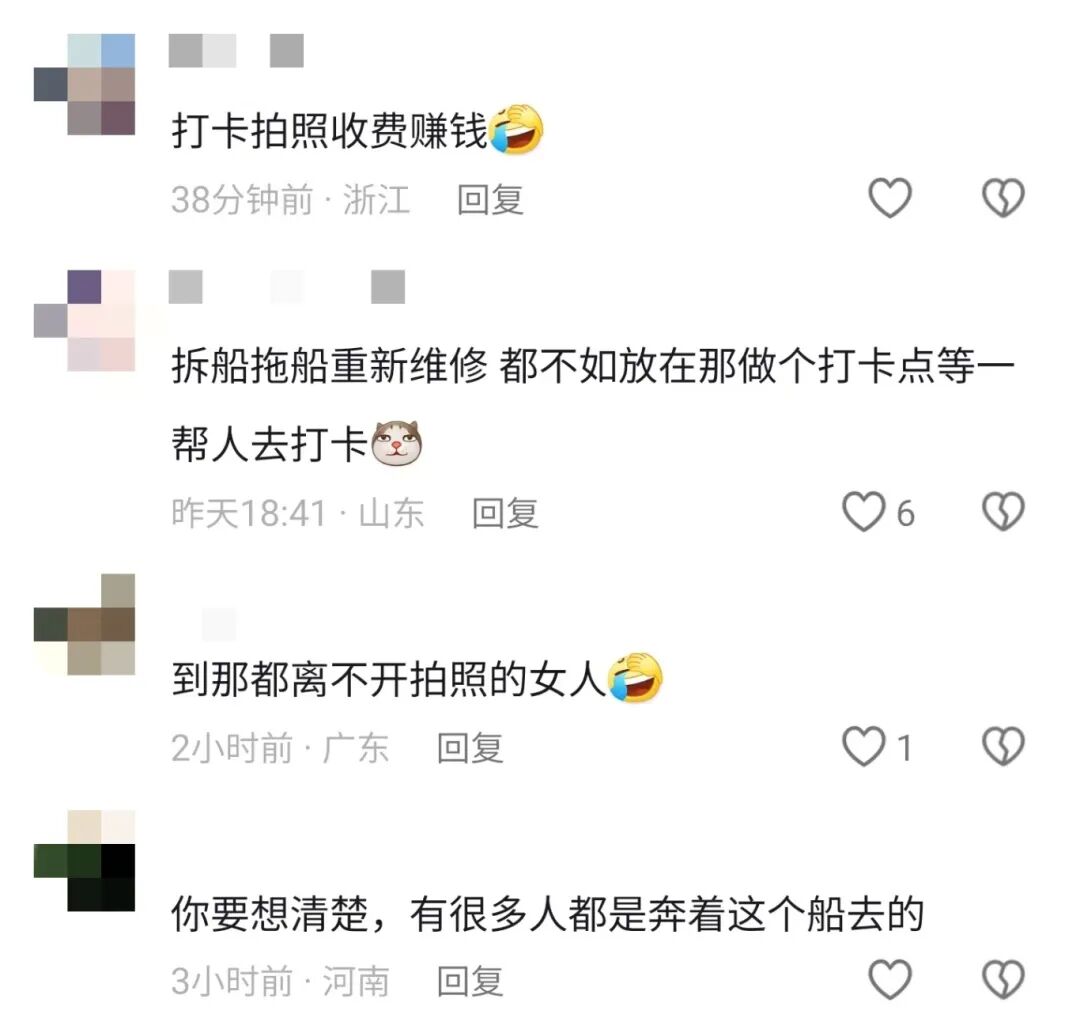The height and width of the screenshot is (1033, 1080).
Task: Like the 河南 comment about 奔着这个船去
Action: pos(890,979)
